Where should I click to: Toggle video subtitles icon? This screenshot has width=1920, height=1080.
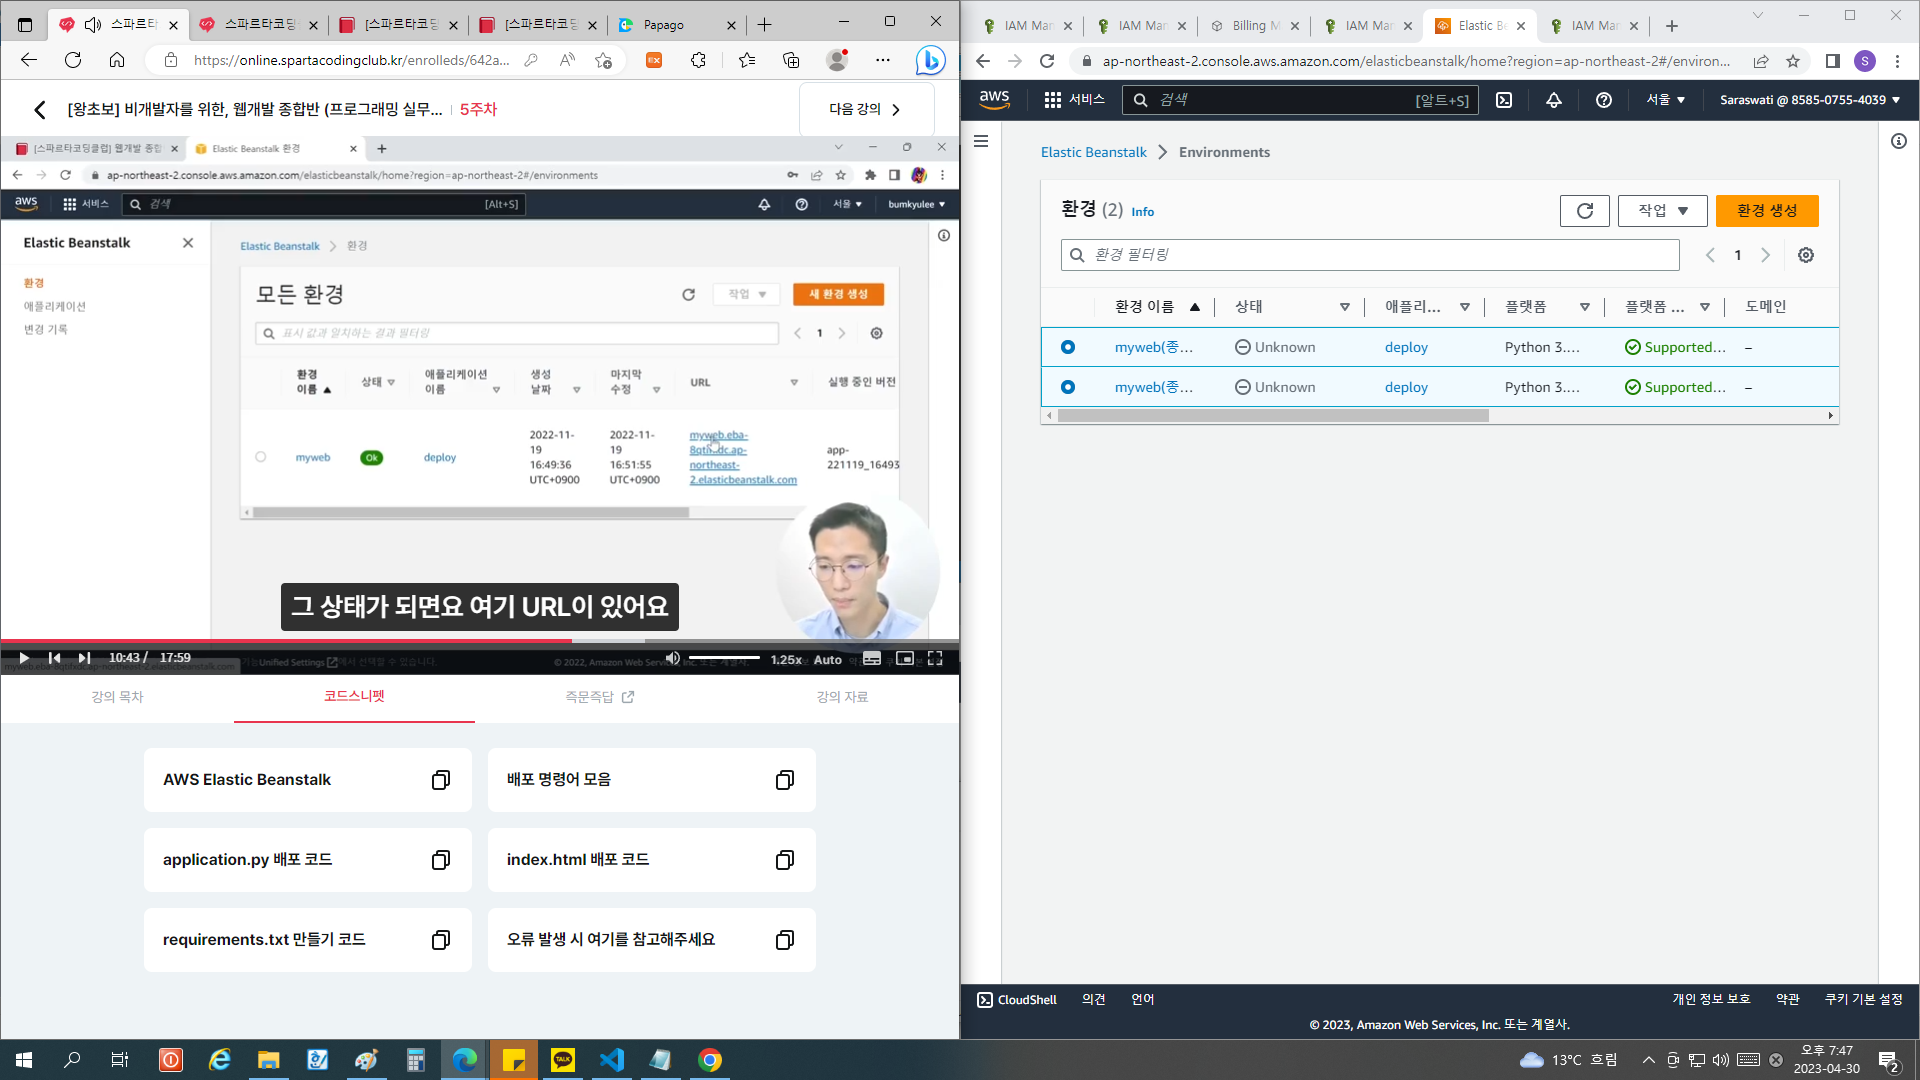(x=872, y=658)
